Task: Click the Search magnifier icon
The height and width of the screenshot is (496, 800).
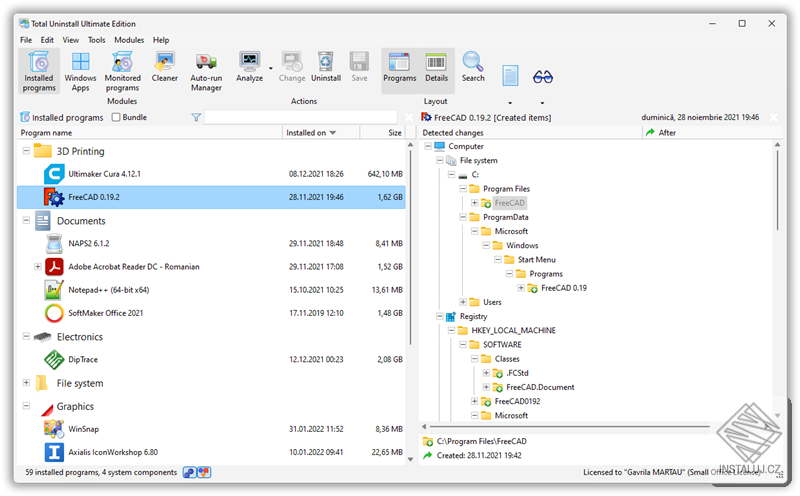Action: coord(473,62)
